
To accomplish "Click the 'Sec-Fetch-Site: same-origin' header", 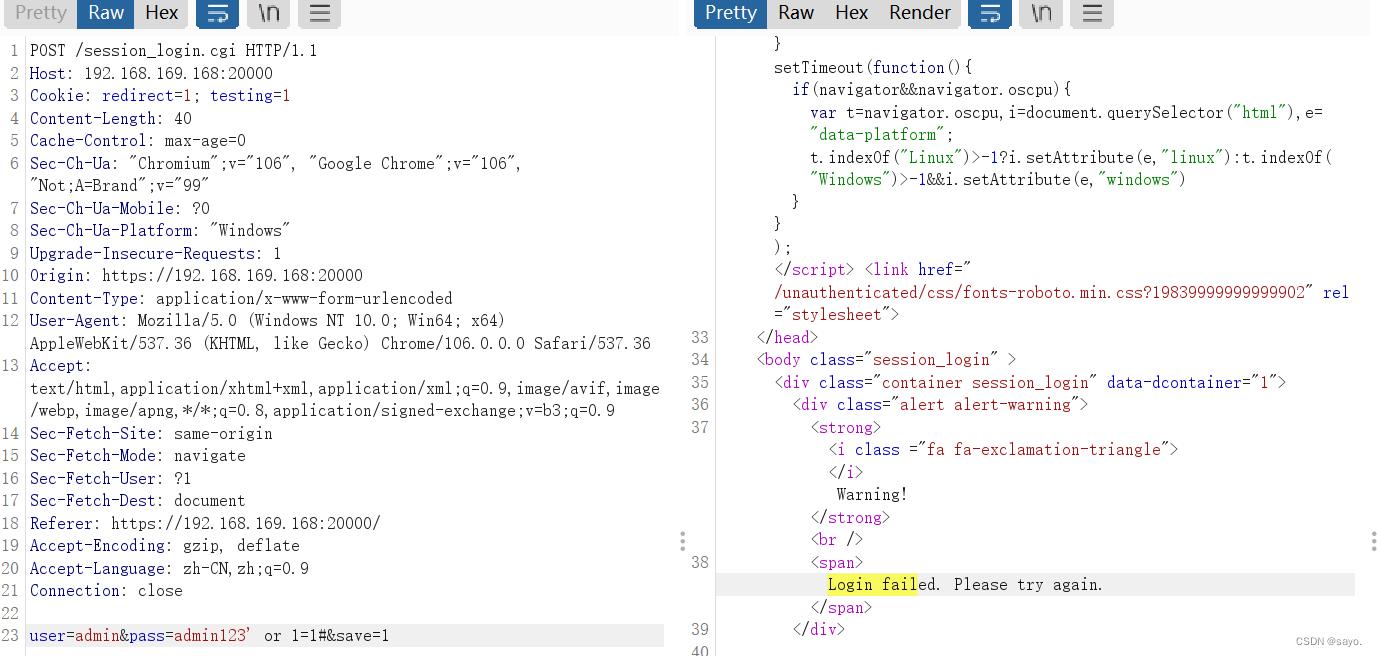I will tap(151, 433).
